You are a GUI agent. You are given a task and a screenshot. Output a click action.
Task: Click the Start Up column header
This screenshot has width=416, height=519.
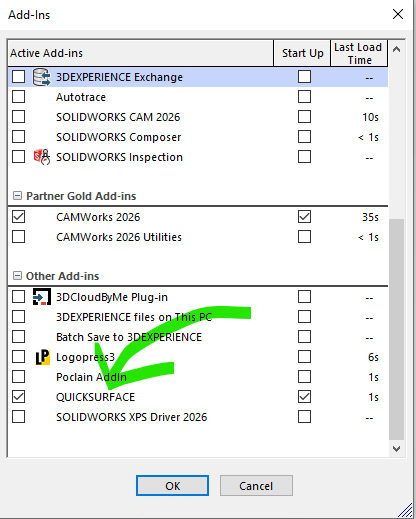302,53
